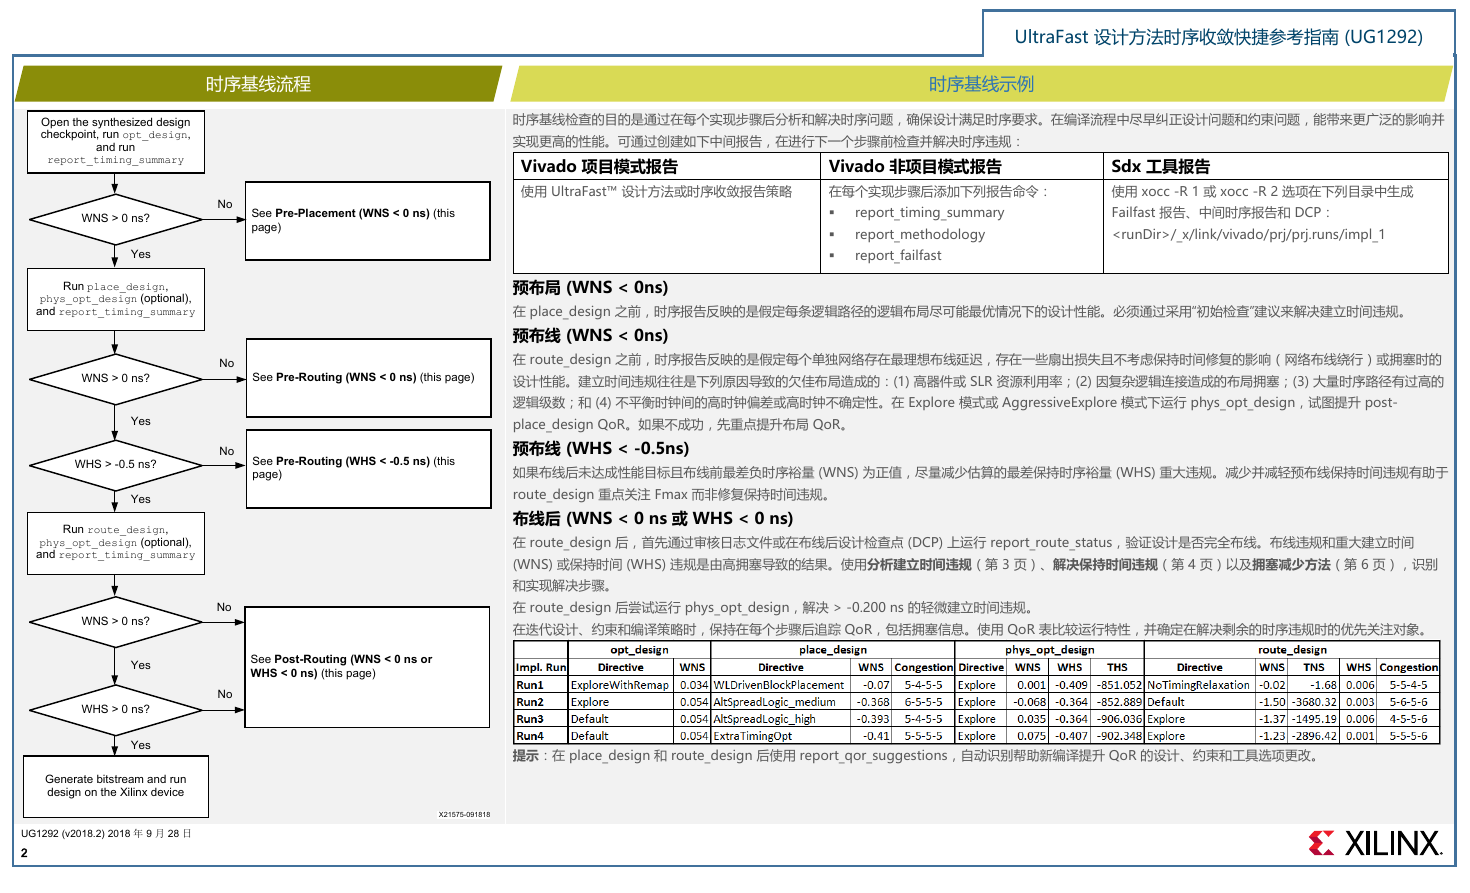Click the 'See Pre-Routing (WNS < 0 ns)' box
Screen dimensions: 1470x893
pos(368,377)
